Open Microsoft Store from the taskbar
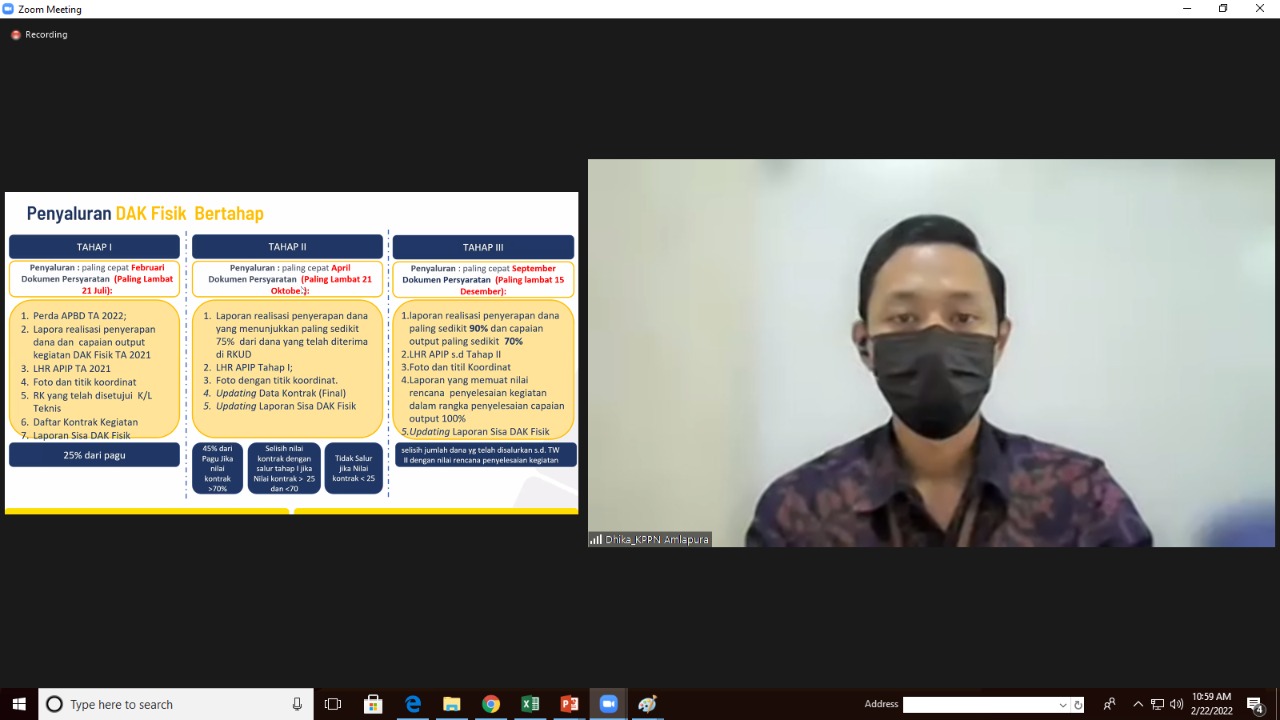This screenshot has width=1280, height=720. (x=373, y=704)
